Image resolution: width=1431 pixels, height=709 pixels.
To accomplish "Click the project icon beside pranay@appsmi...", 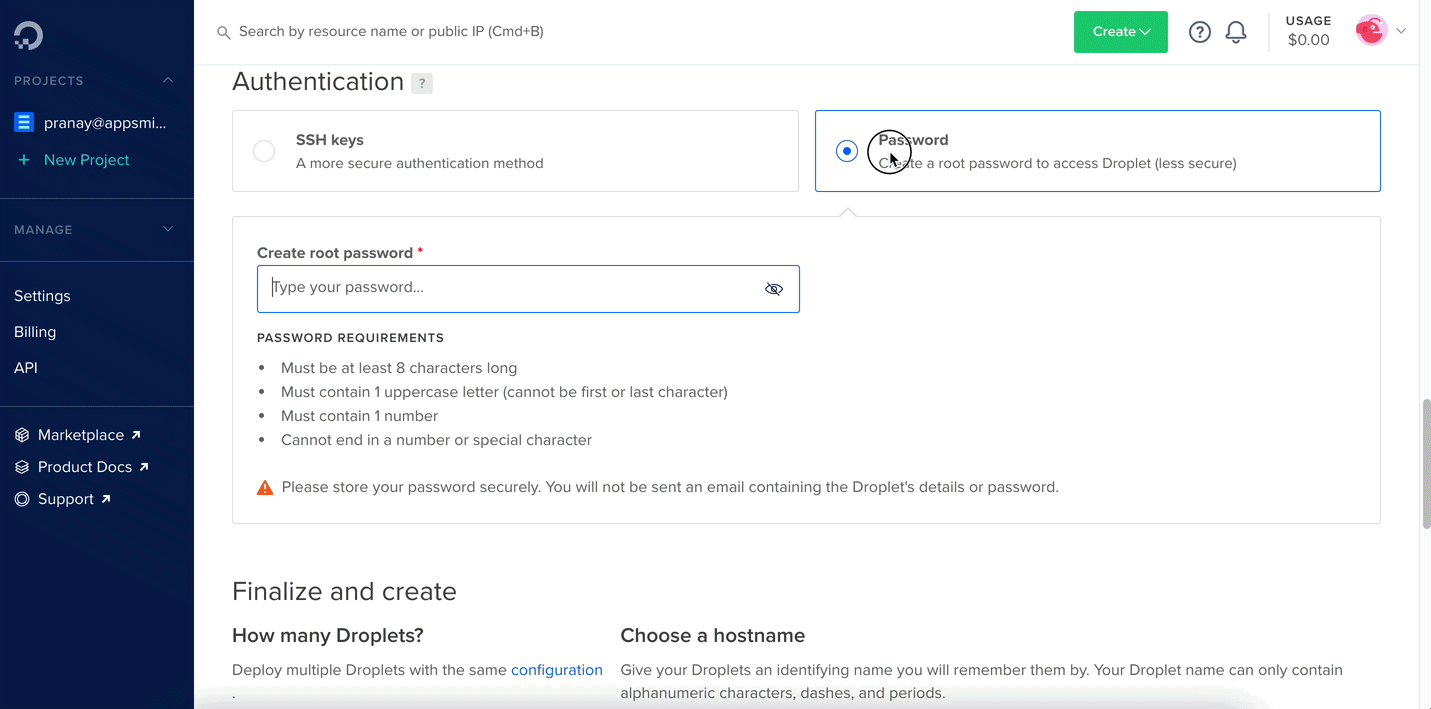I will (24, 123).
